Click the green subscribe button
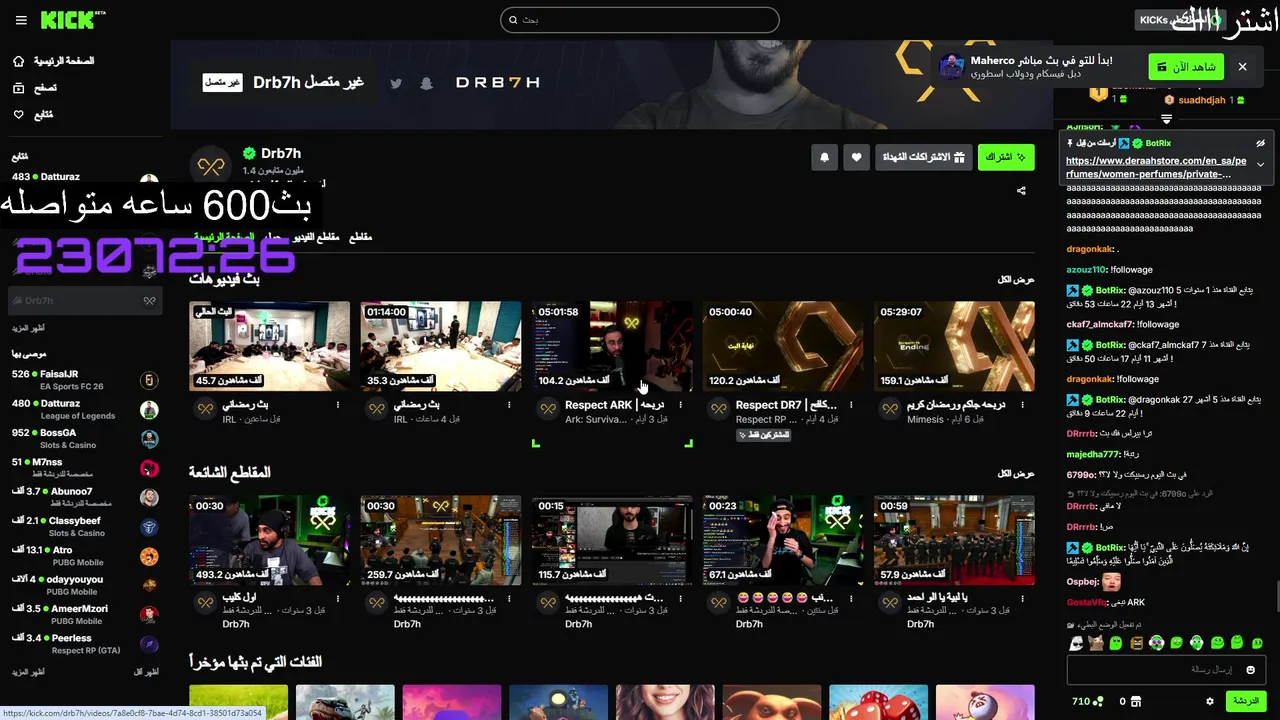Image resolution: width=1280 pixels, height=720 pixels. 1006,157
